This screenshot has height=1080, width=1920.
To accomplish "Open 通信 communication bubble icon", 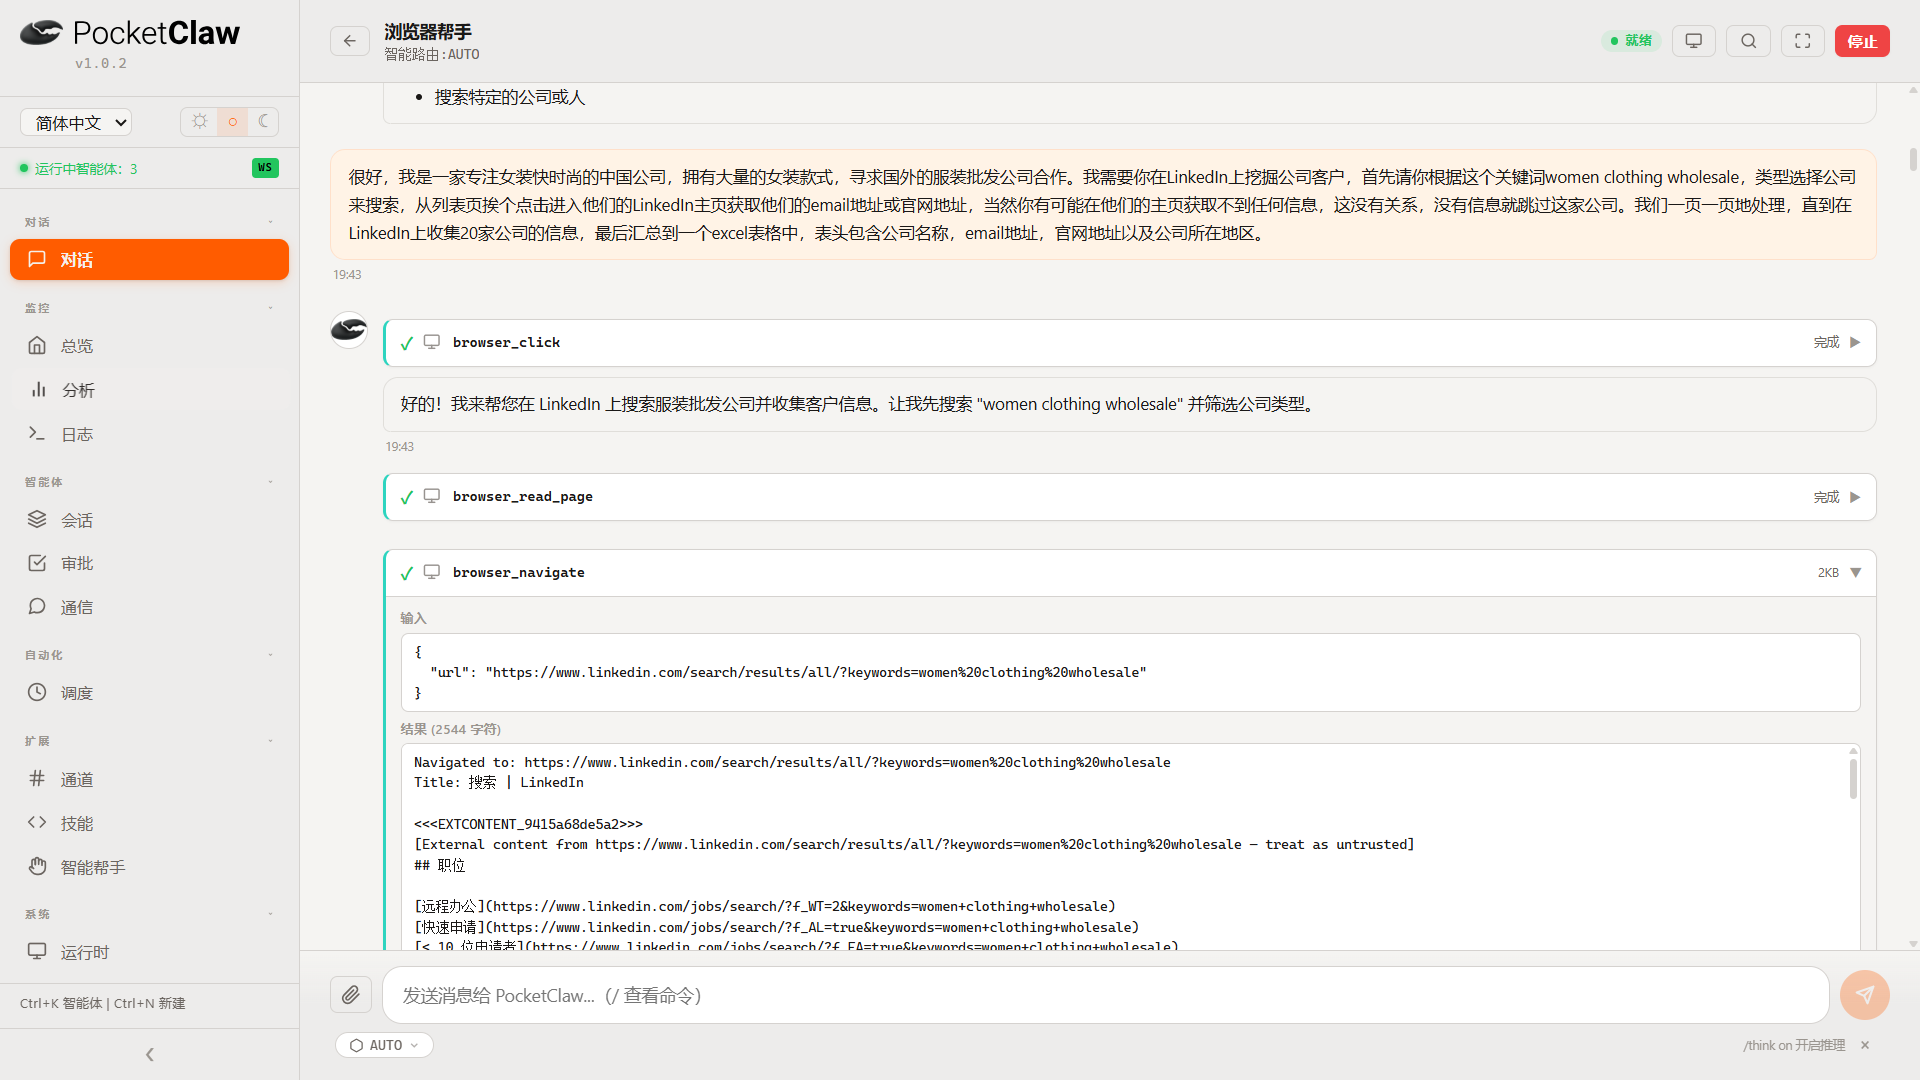I will pos(37,607).
